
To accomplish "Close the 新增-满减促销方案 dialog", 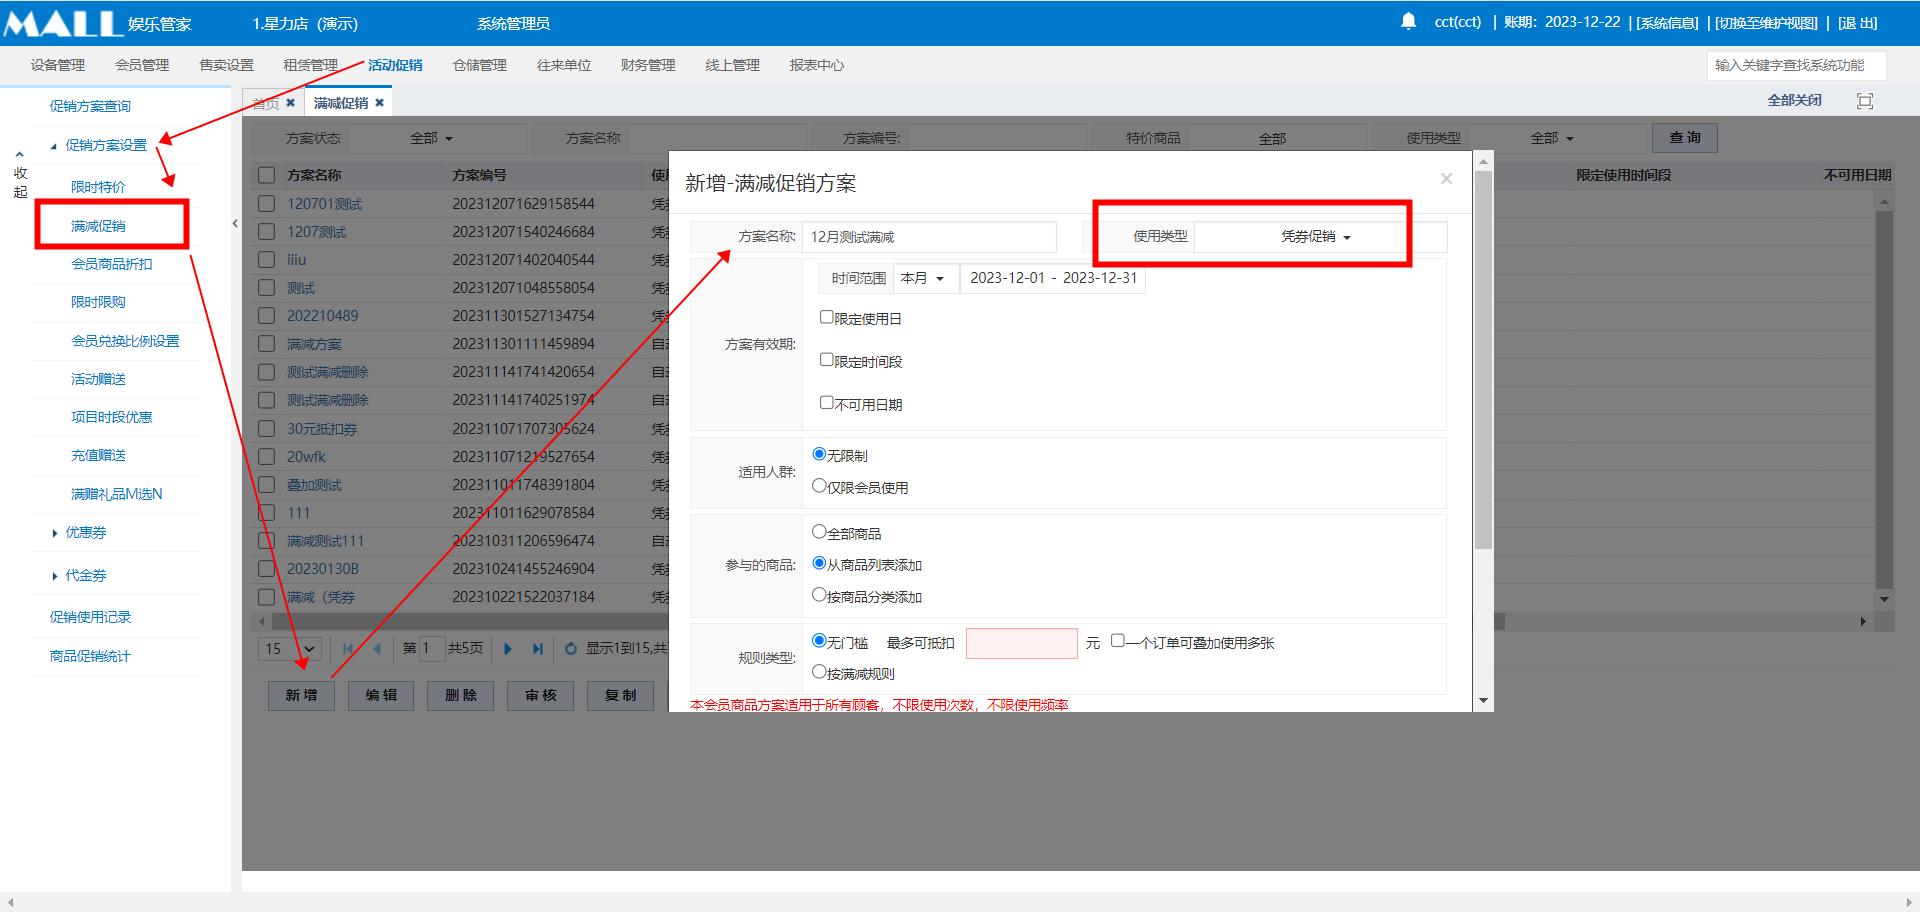I will click(1446, 179).
